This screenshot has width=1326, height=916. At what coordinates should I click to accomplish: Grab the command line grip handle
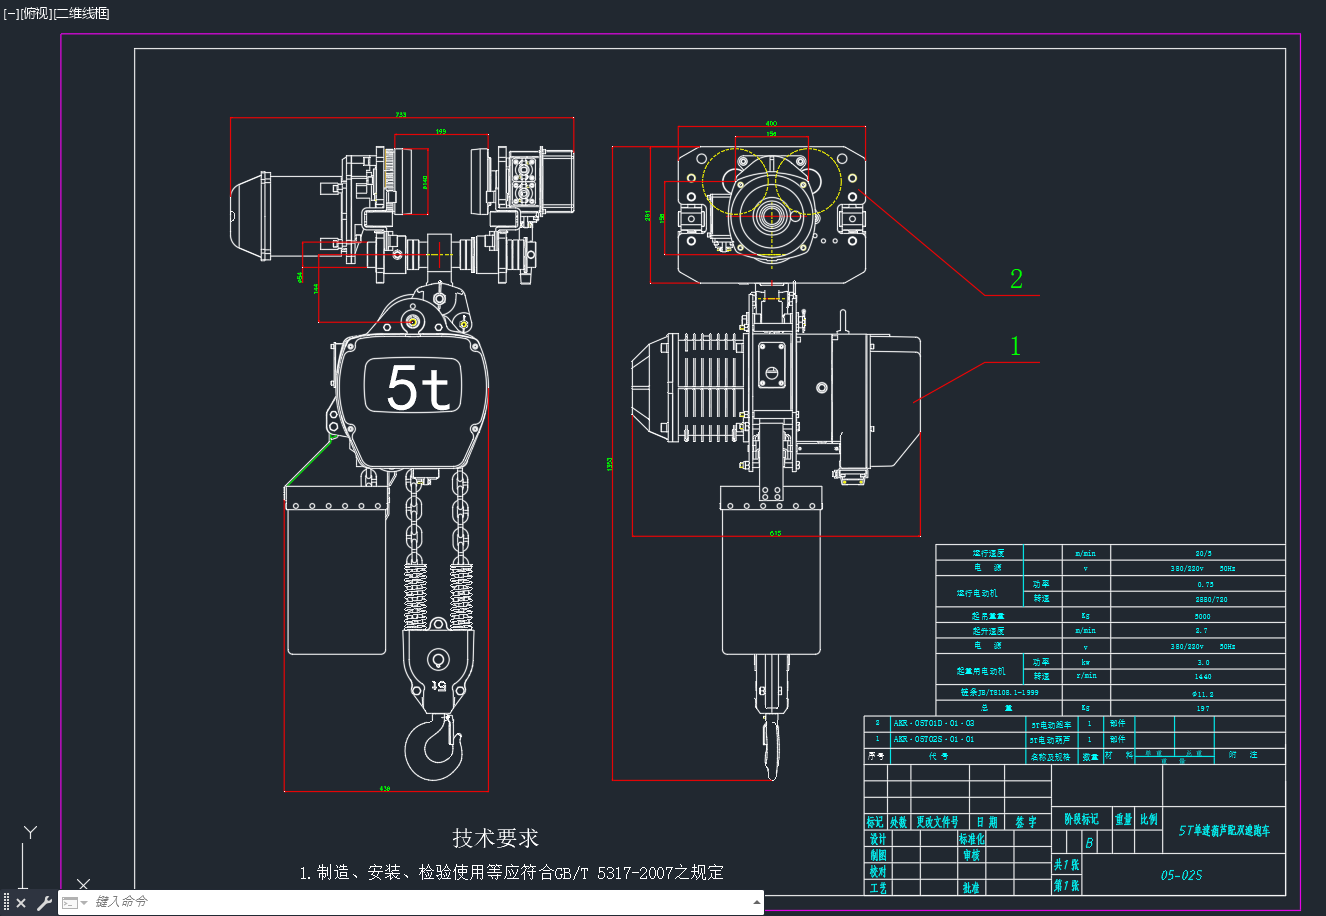coord(7,903)
